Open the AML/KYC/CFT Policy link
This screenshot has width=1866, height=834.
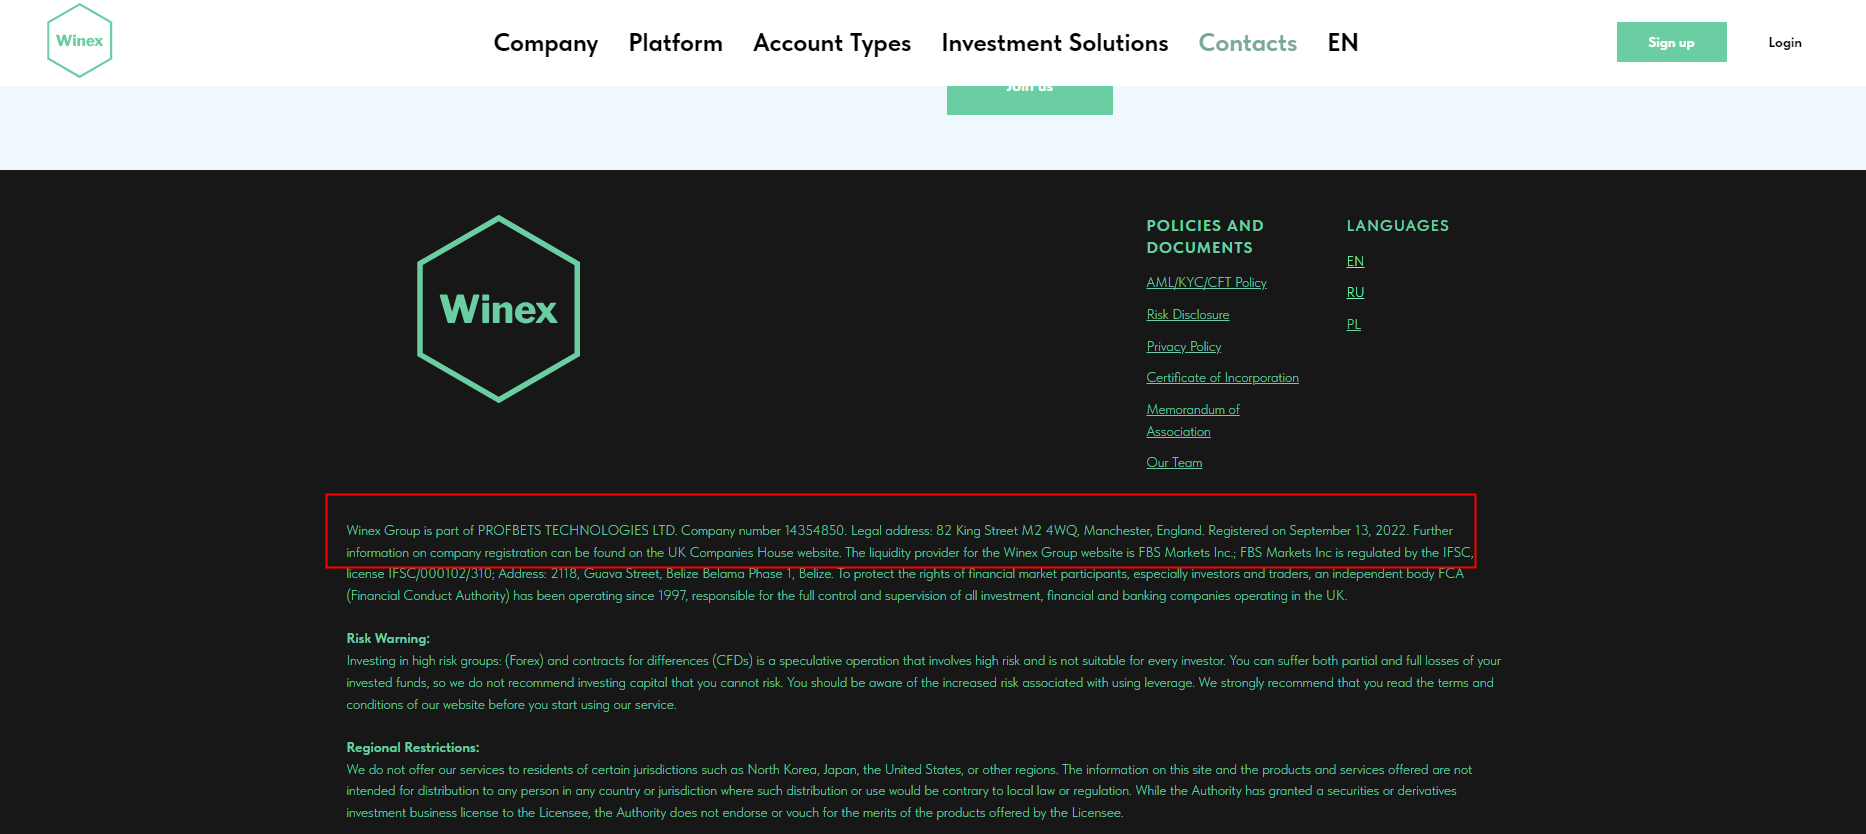[x=1207, y=283]
